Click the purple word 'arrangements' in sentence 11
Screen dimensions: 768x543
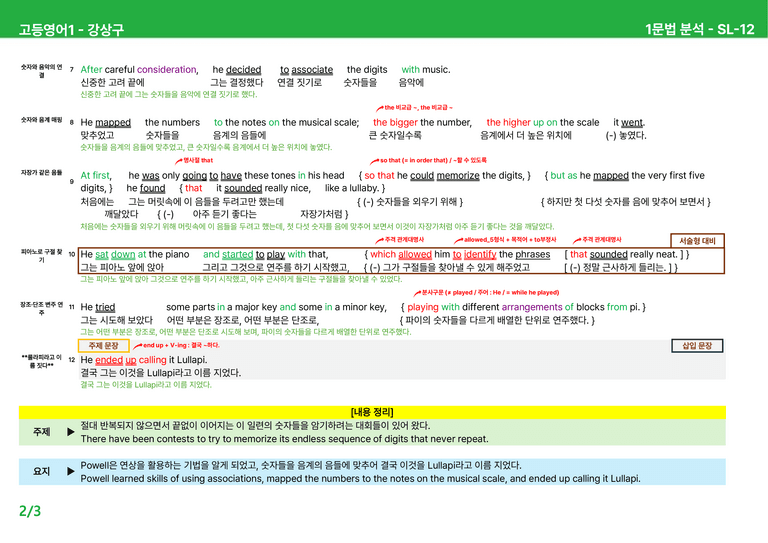(x=532, y=307)
